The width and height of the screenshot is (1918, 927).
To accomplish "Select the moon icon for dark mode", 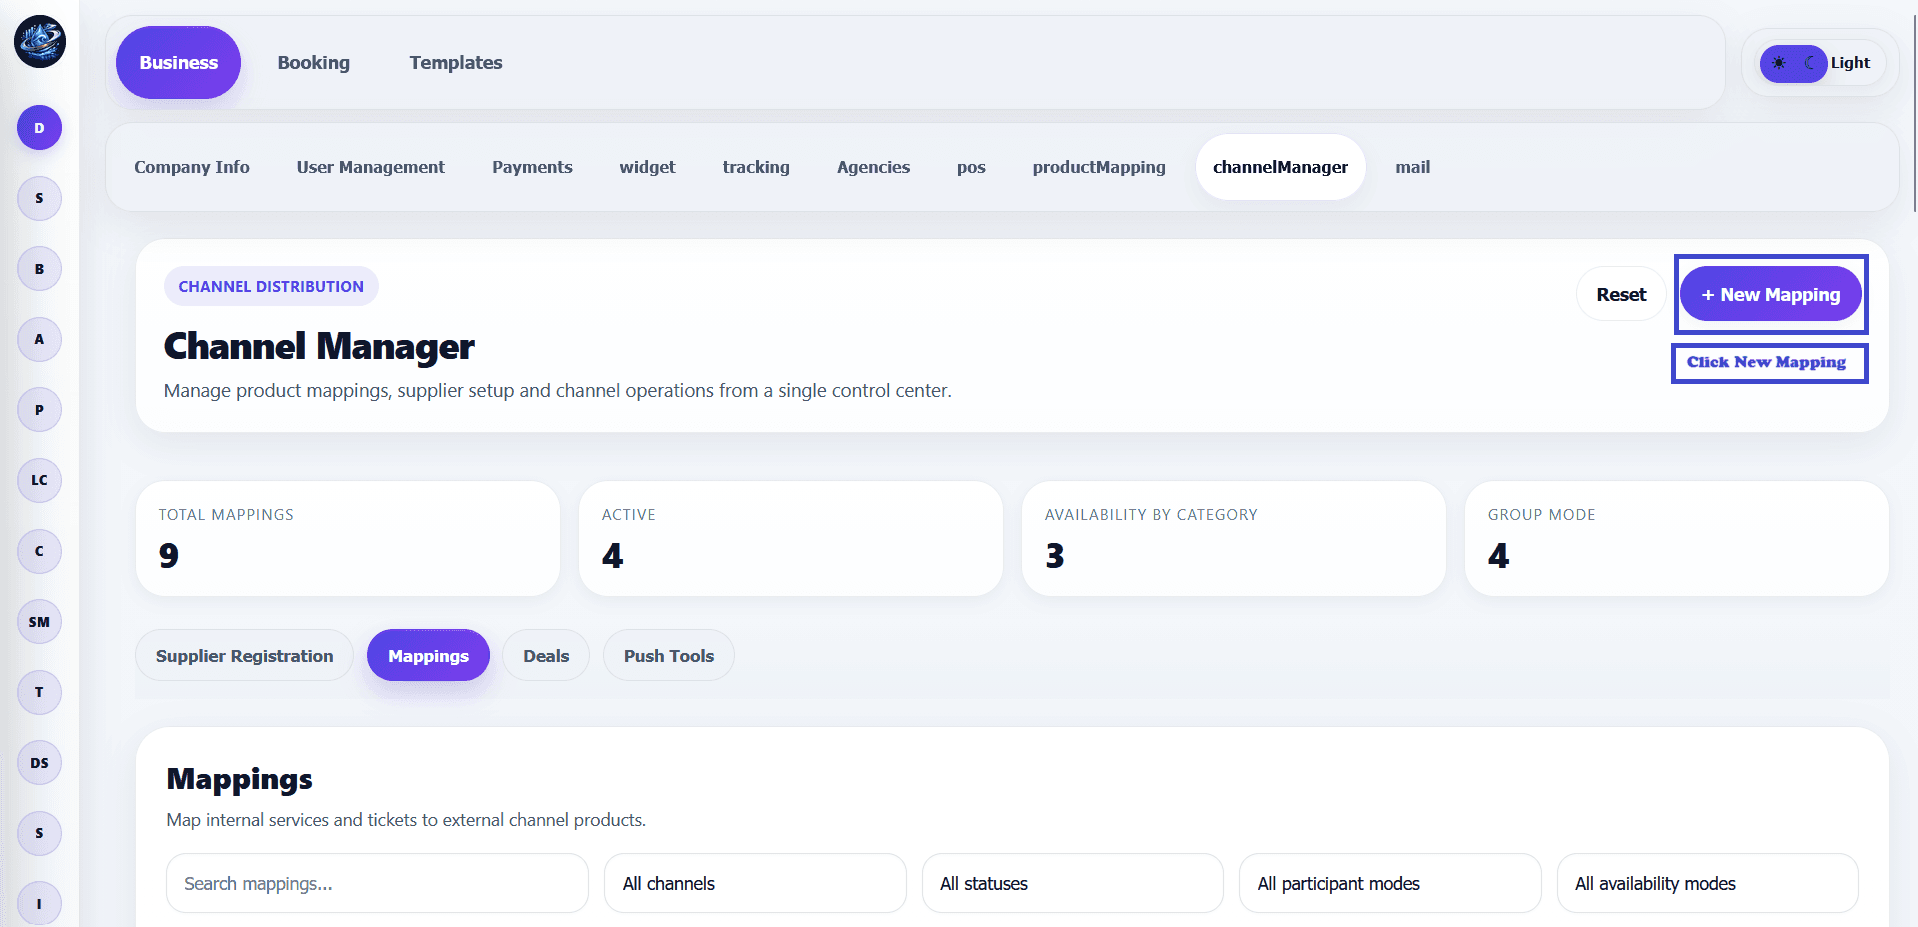I will click(x=1810, y=63).
